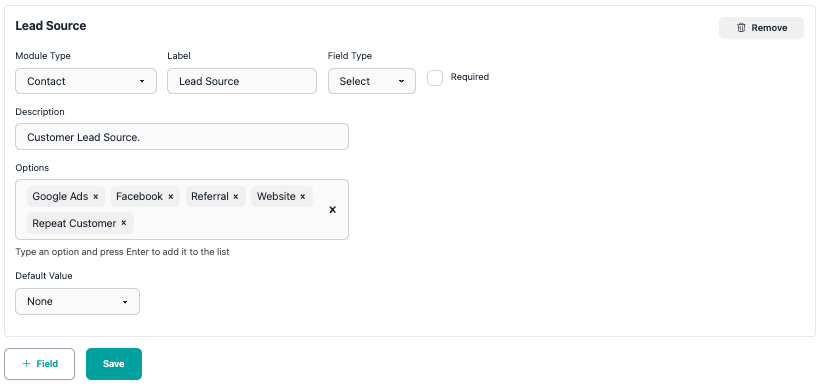Click the Lead Source section heading
This screenshot has height=387, width=822.
point(51,26)
